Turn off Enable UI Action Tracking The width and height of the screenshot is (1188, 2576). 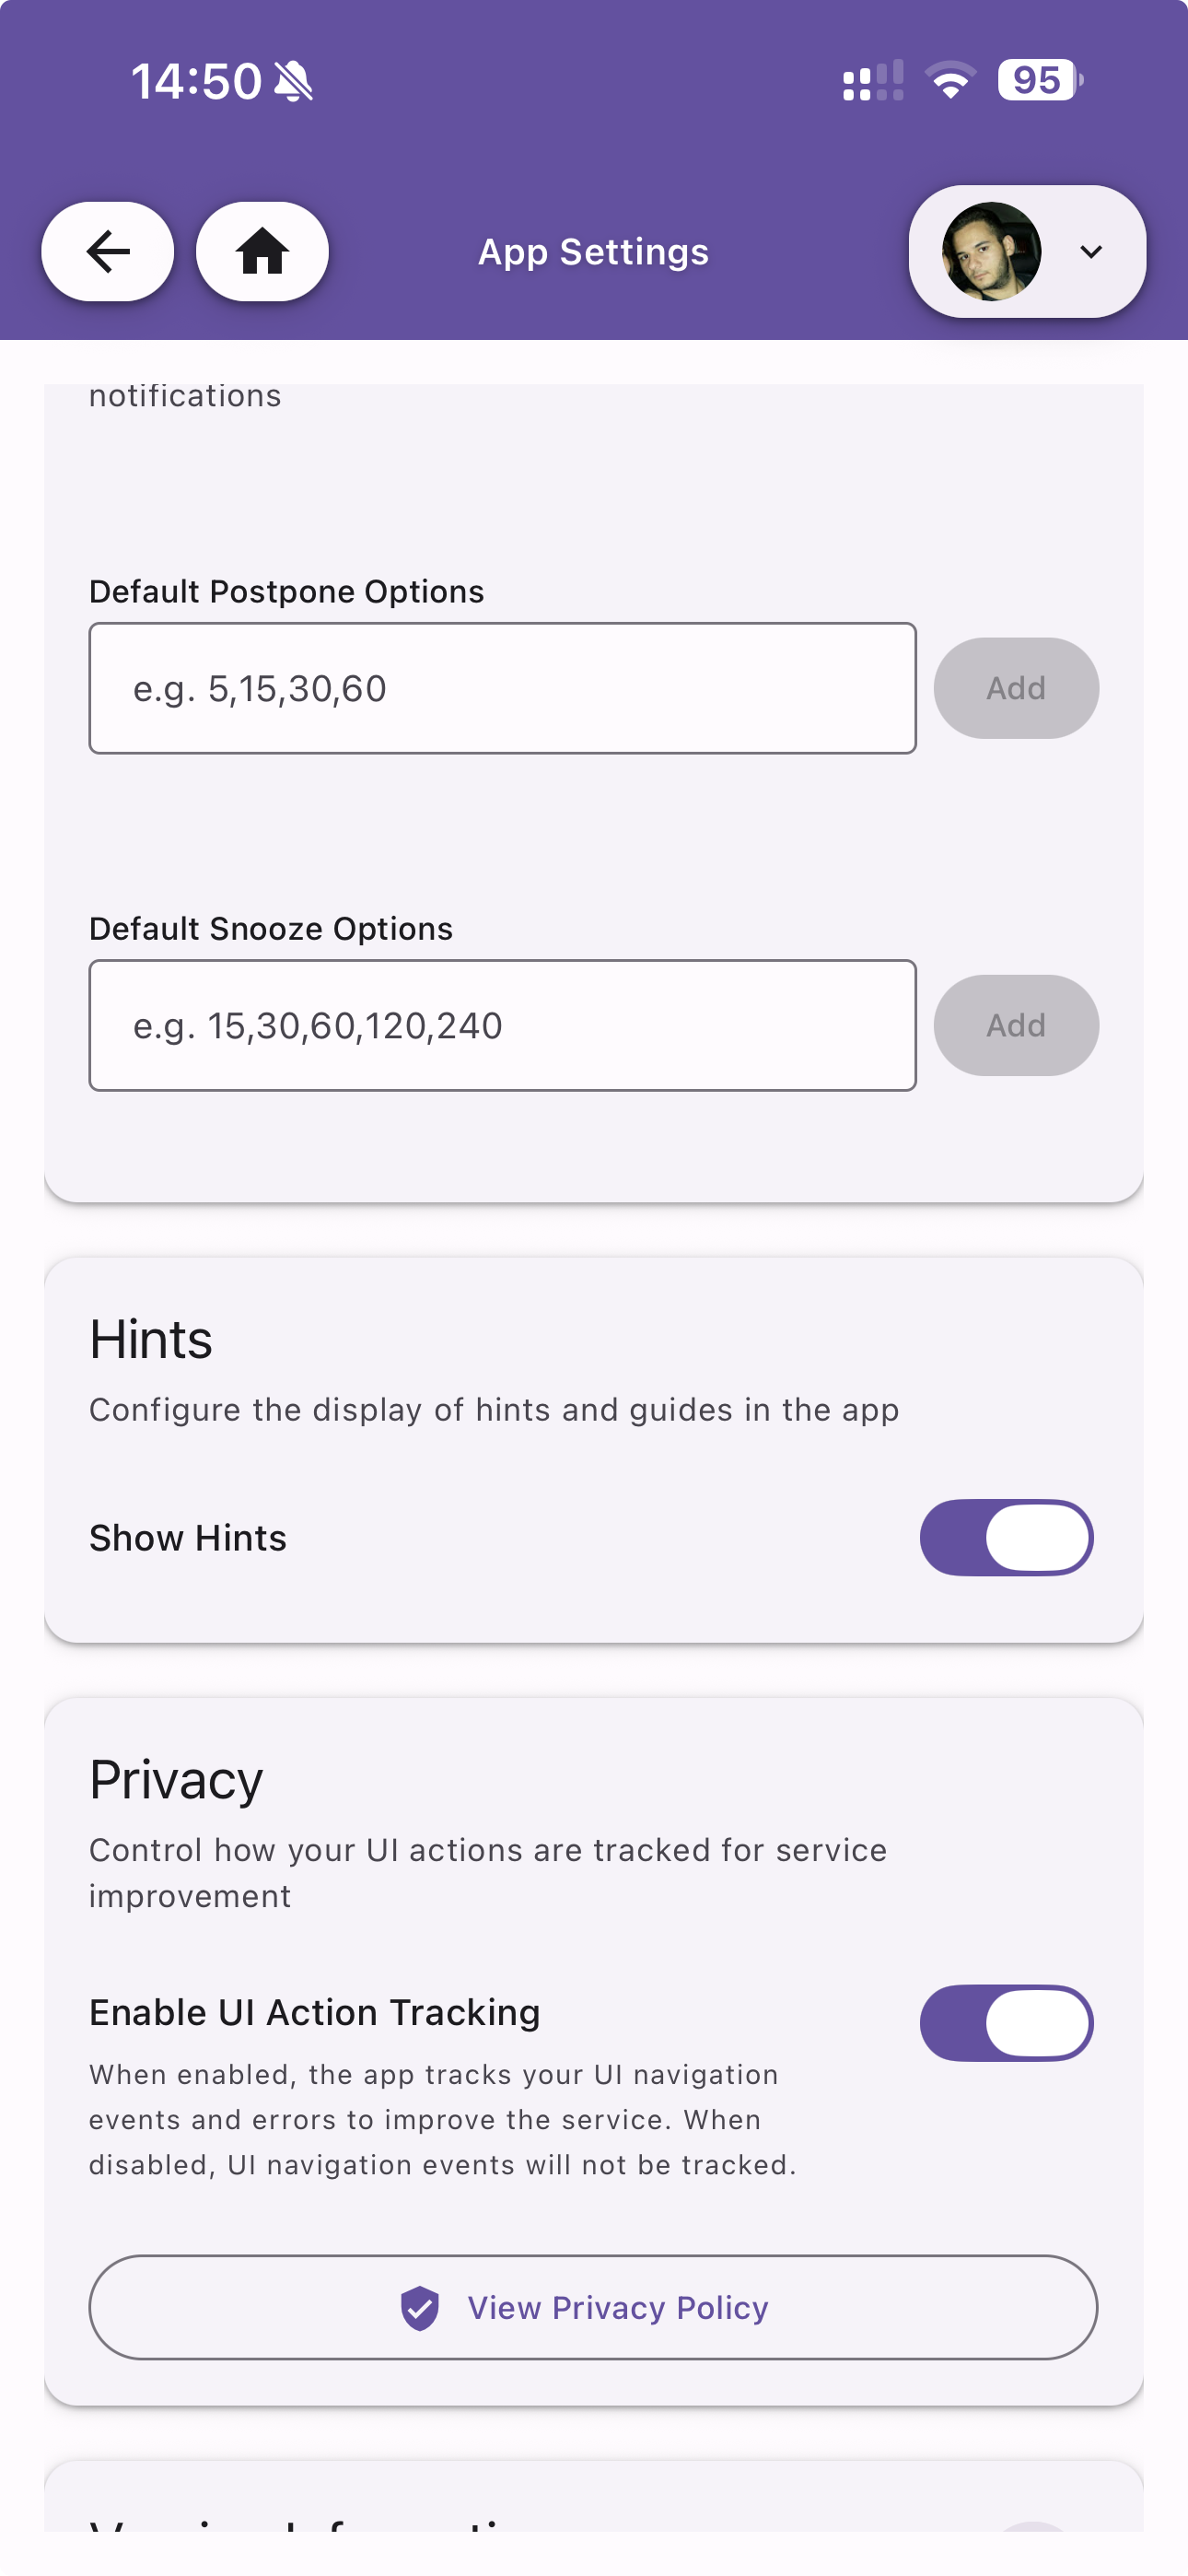pyautogui.click(x=1006, y=2022)
